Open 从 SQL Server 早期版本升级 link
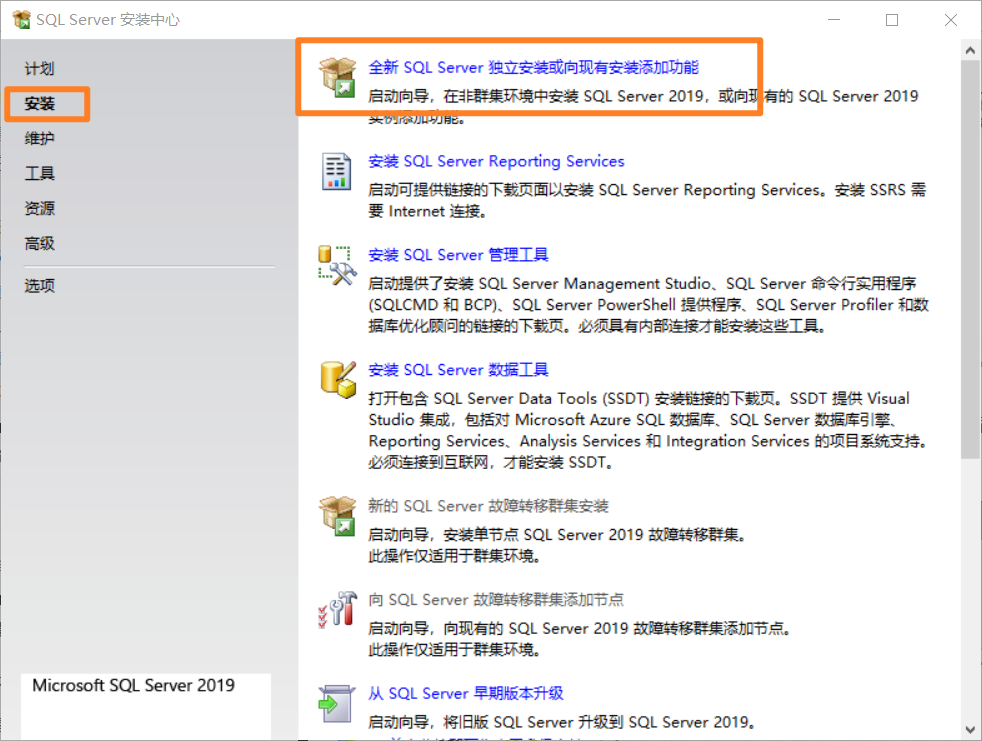The width and height of the screenshot is (982, 741). click(466, 693)
